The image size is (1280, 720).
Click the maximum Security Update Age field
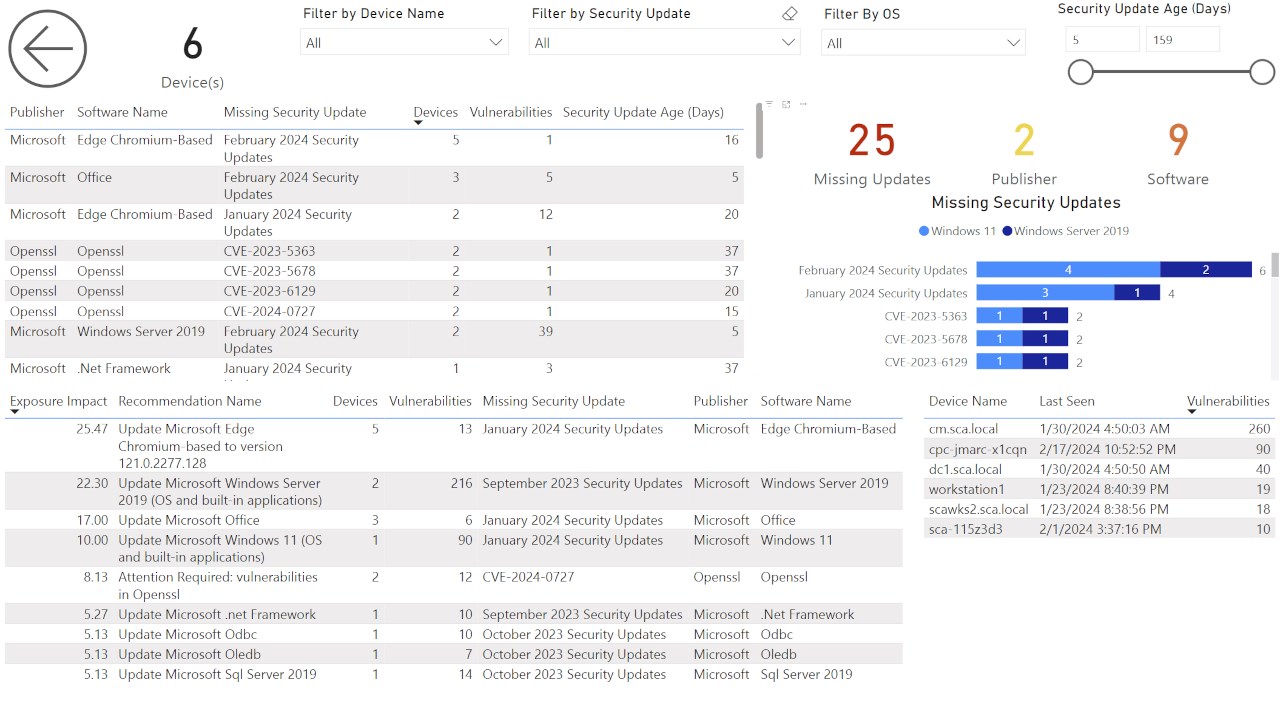click(1183, 40)
